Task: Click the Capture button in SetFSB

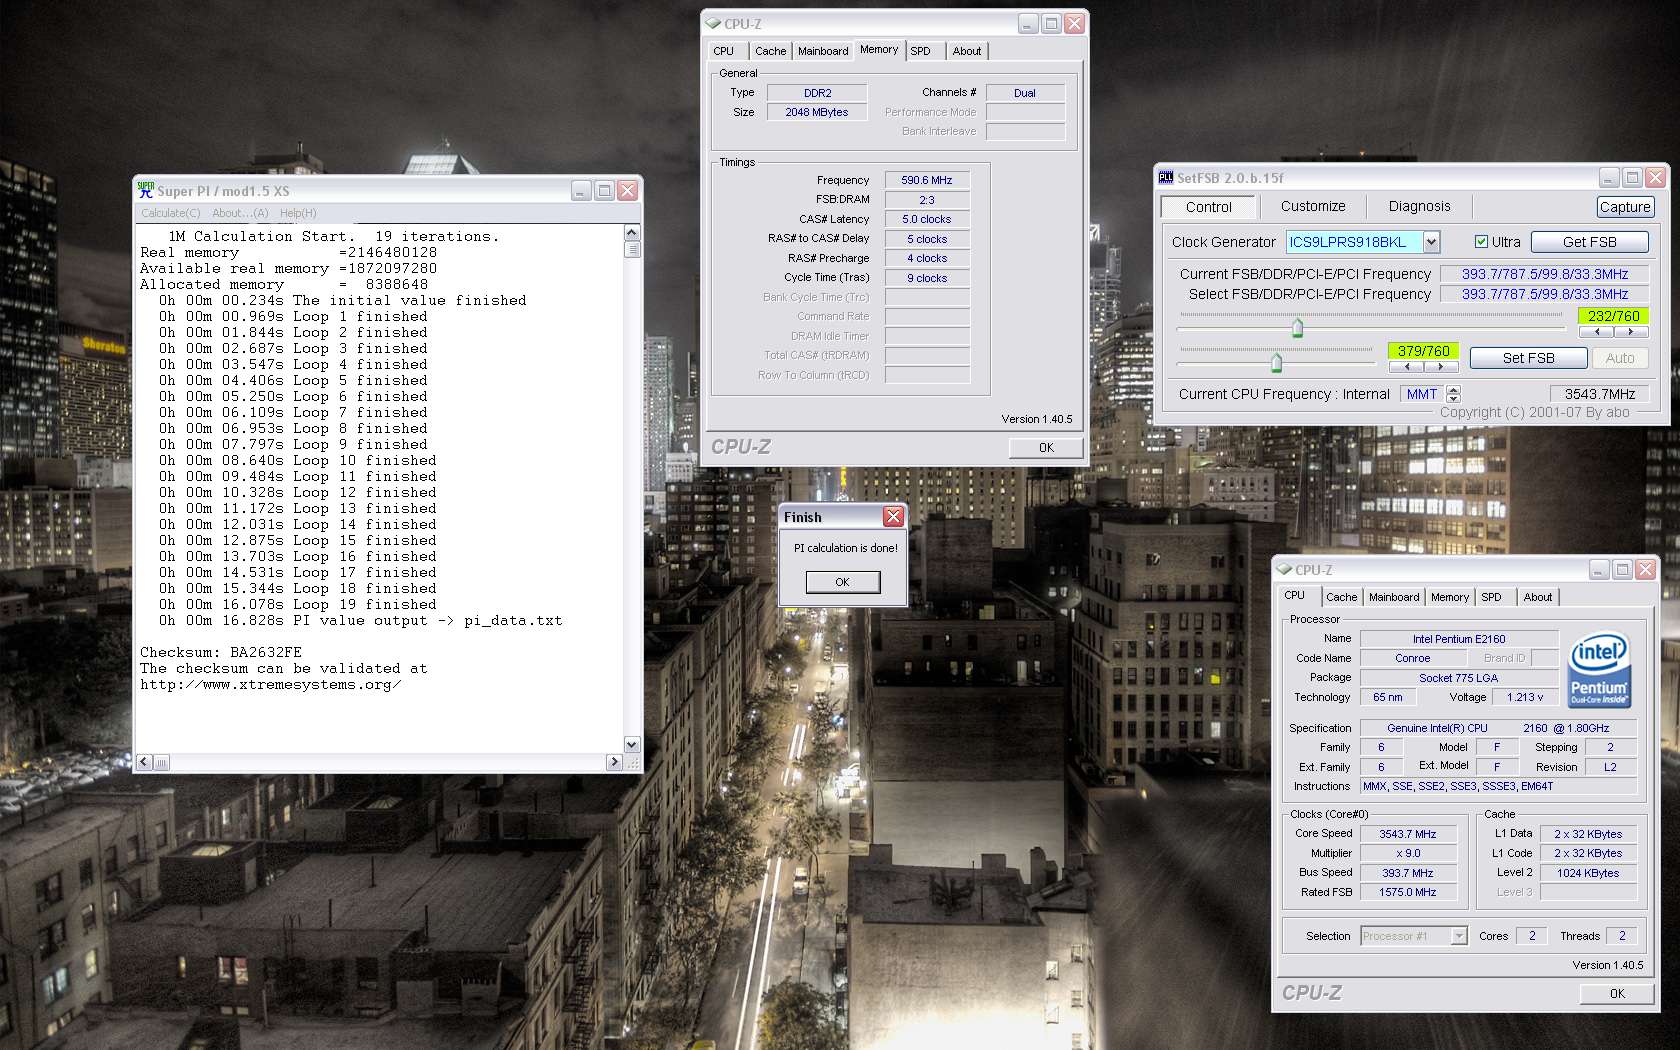Action: (1625, 207)
